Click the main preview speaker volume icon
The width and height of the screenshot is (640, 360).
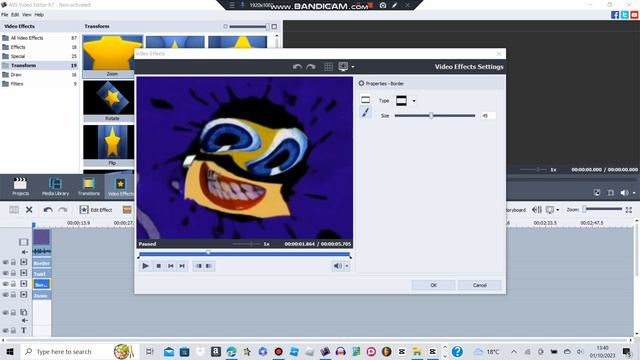[x=624, y=193]
